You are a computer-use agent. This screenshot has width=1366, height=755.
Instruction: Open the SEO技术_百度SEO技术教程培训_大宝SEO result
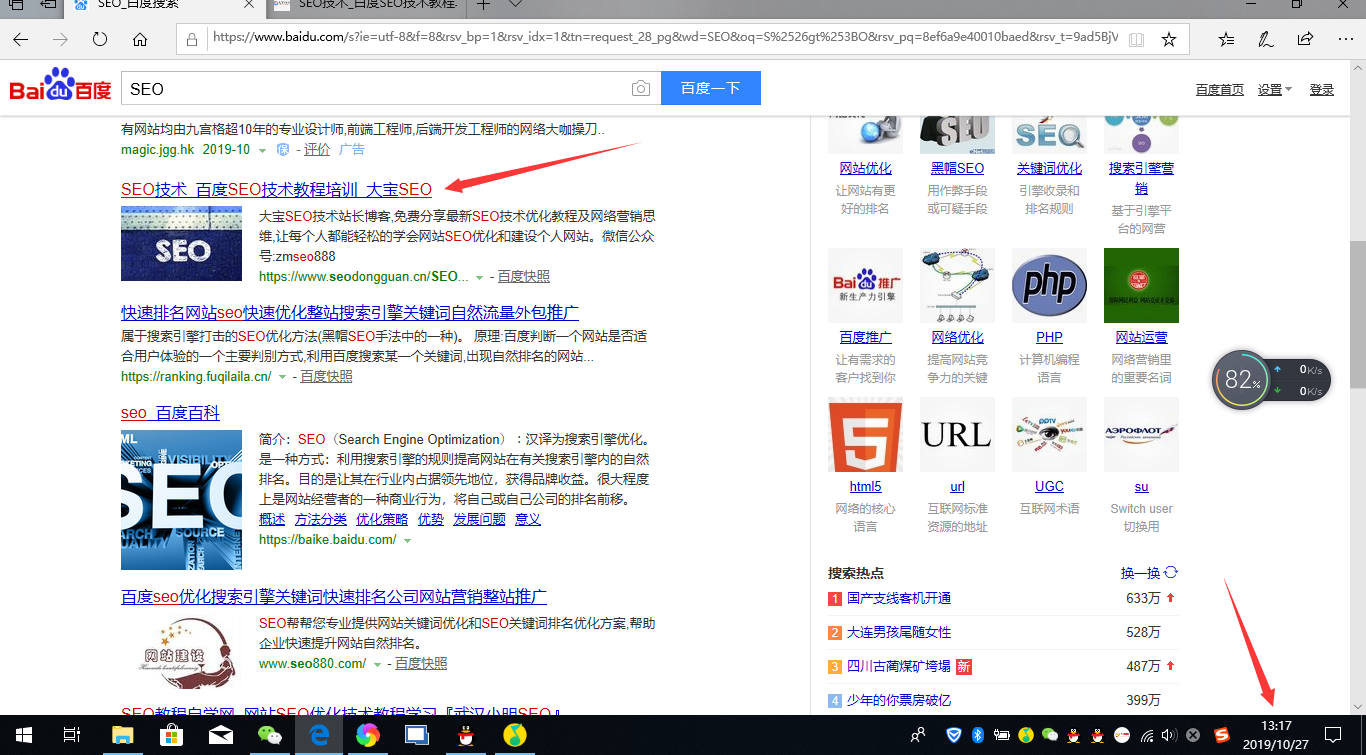click(x=277, y=189)
